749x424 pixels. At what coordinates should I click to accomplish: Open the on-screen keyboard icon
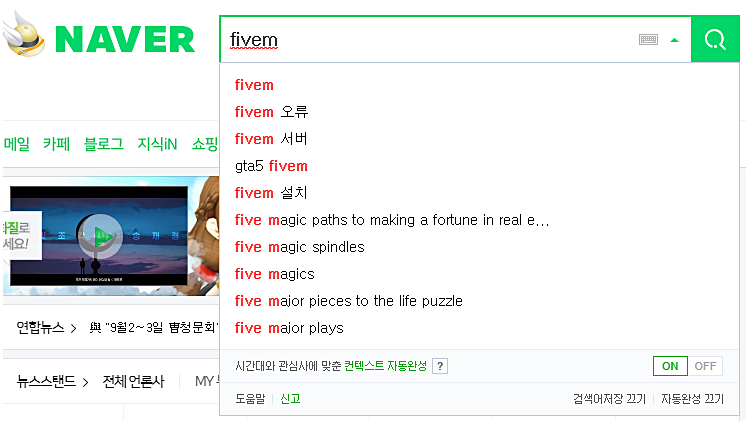point(648,40)
